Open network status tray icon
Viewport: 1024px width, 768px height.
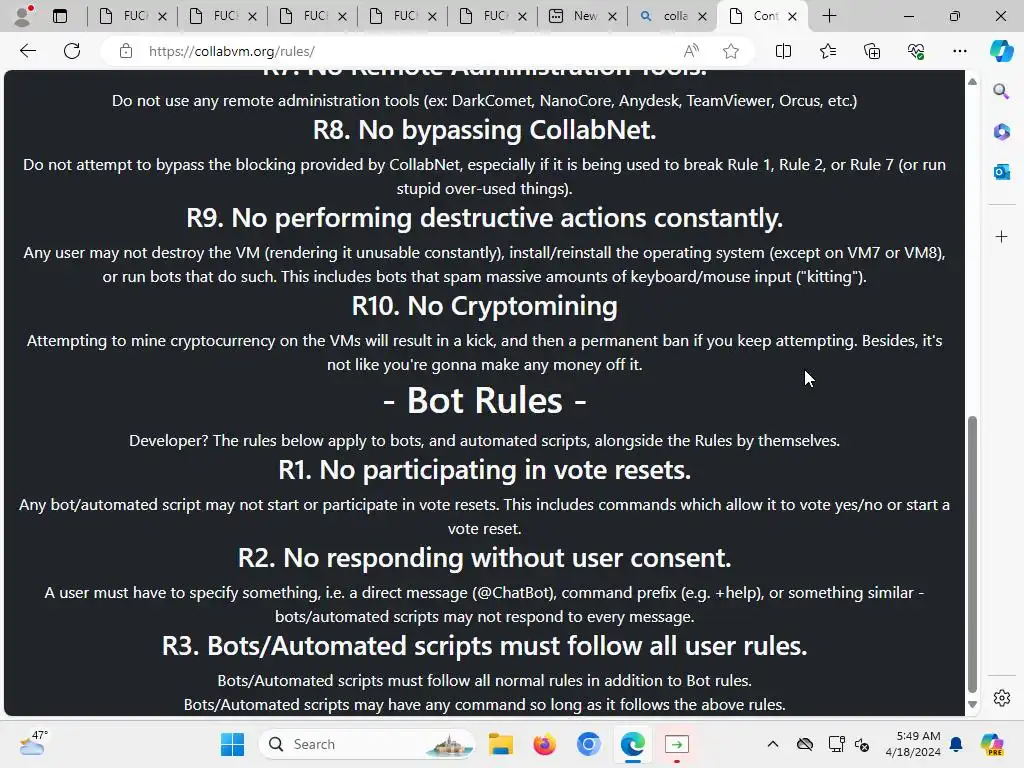coord(836,744)
